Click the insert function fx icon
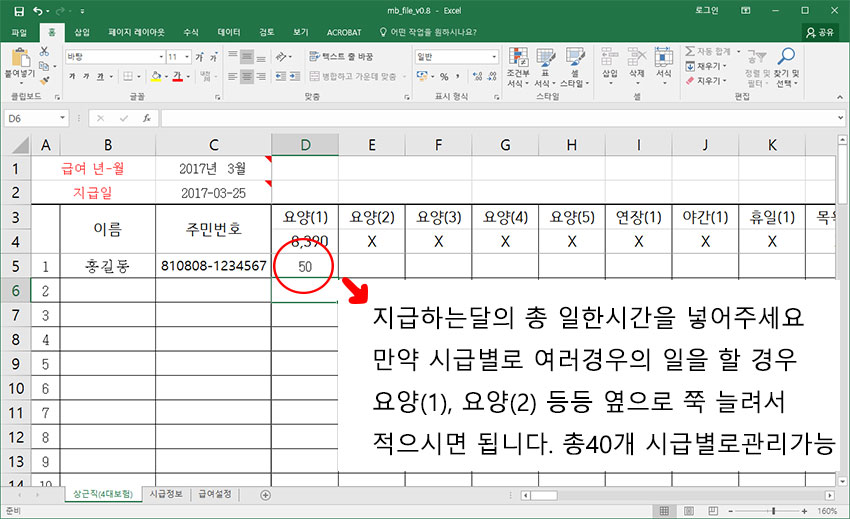Screen dimensions: 850x519 (146, 118)
